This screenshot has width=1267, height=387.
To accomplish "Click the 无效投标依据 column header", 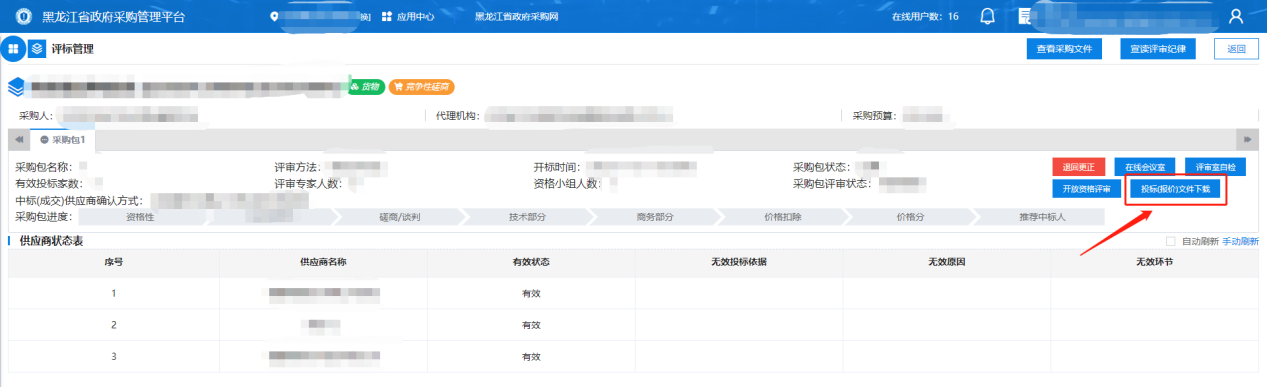I will [739, 261].
